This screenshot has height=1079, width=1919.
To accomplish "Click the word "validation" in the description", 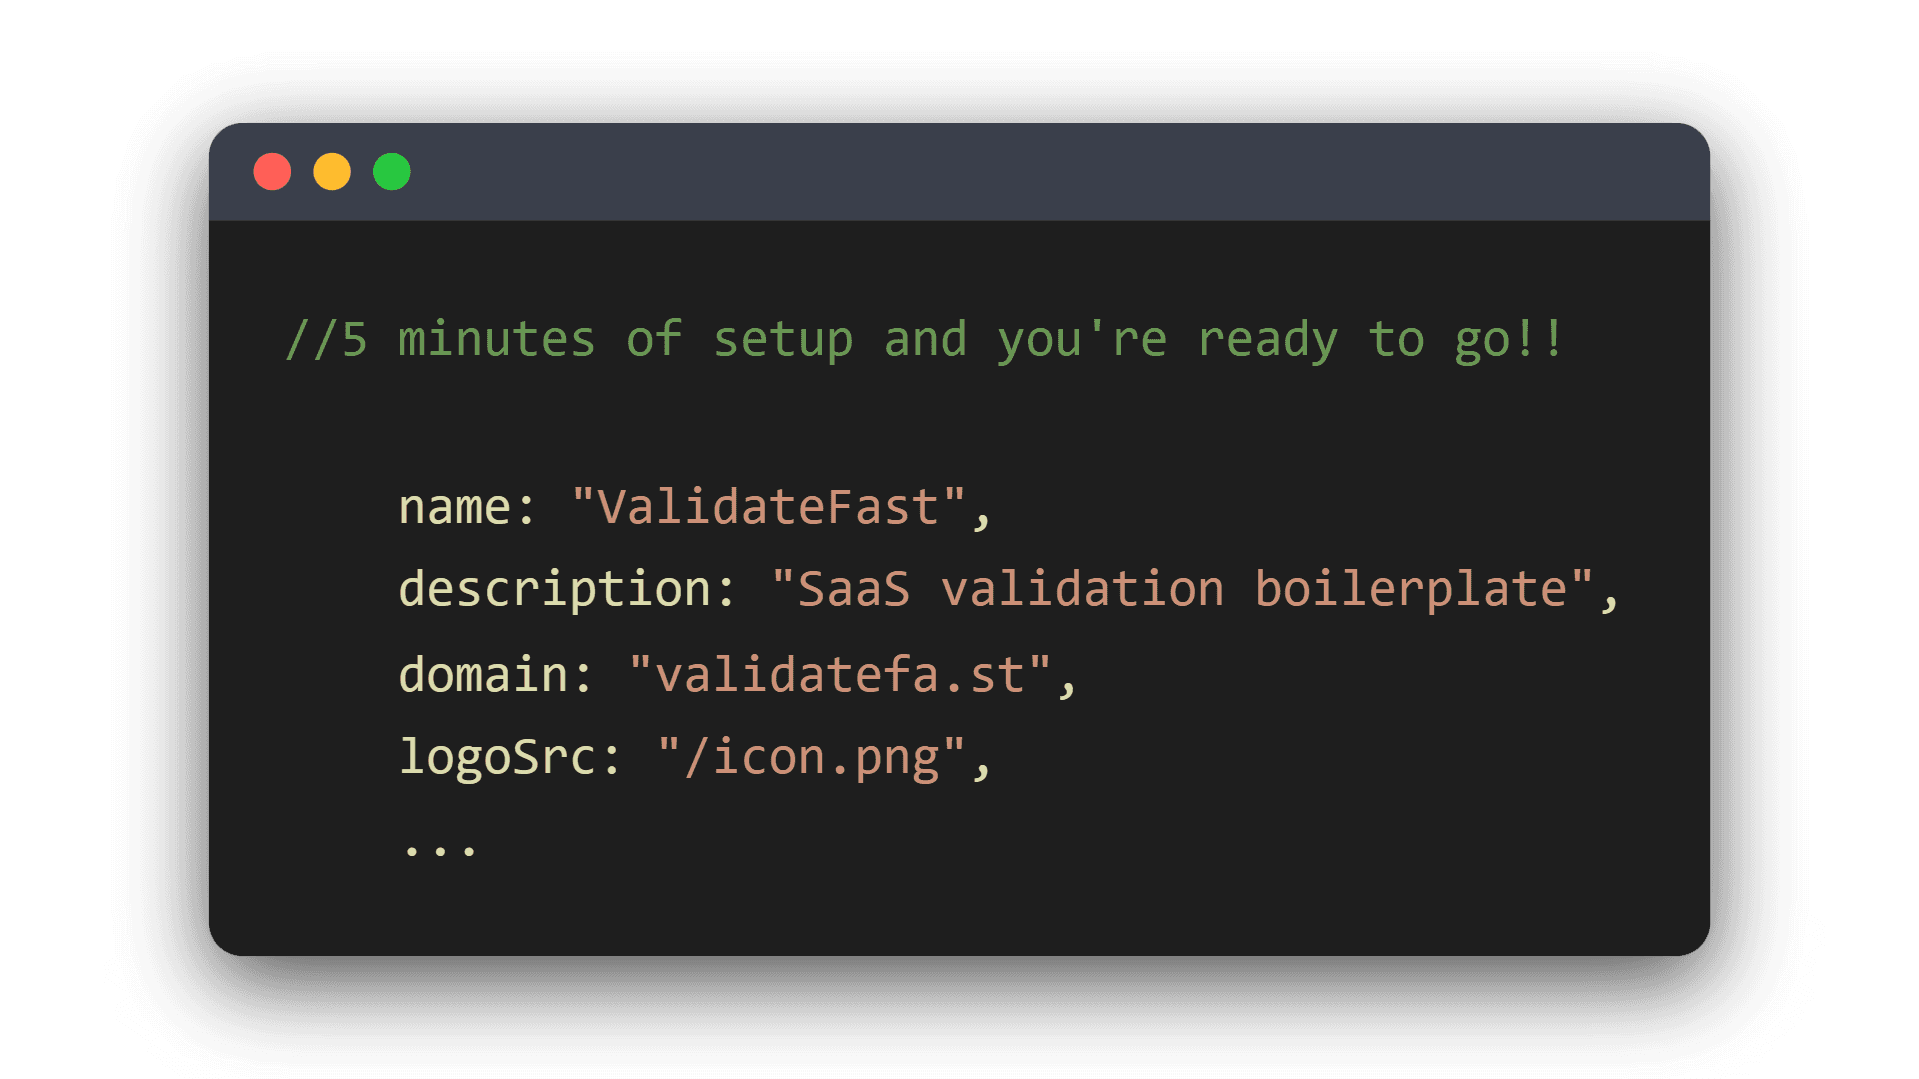I will pyautogui.click(x=1082, y=589).
